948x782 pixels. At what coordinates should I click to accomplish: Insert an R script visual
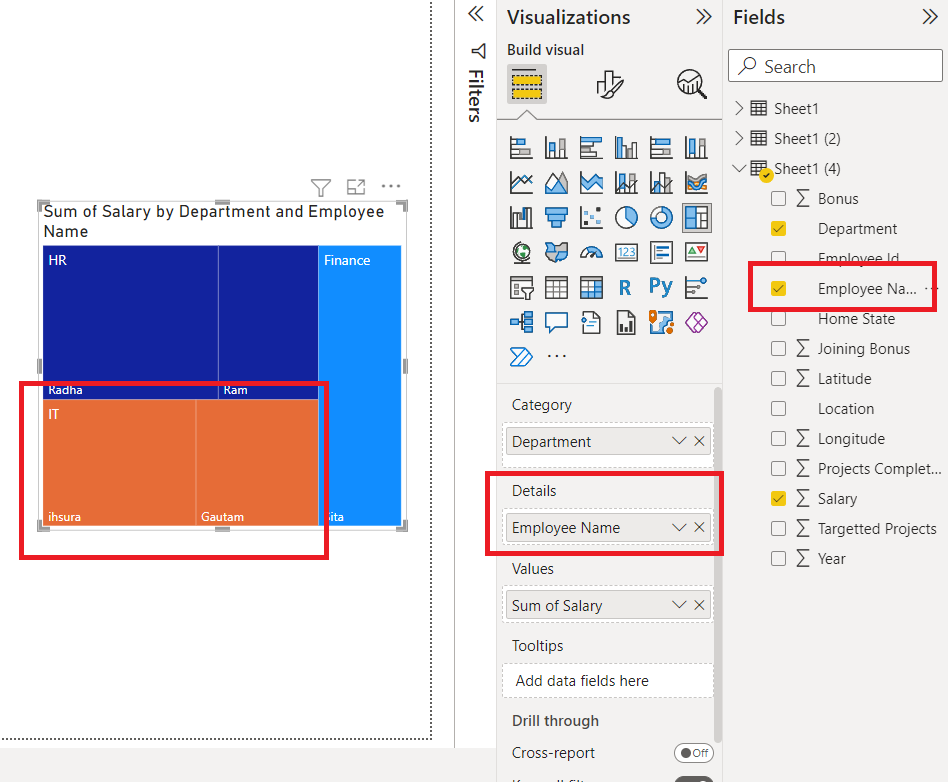click(625, 288)
